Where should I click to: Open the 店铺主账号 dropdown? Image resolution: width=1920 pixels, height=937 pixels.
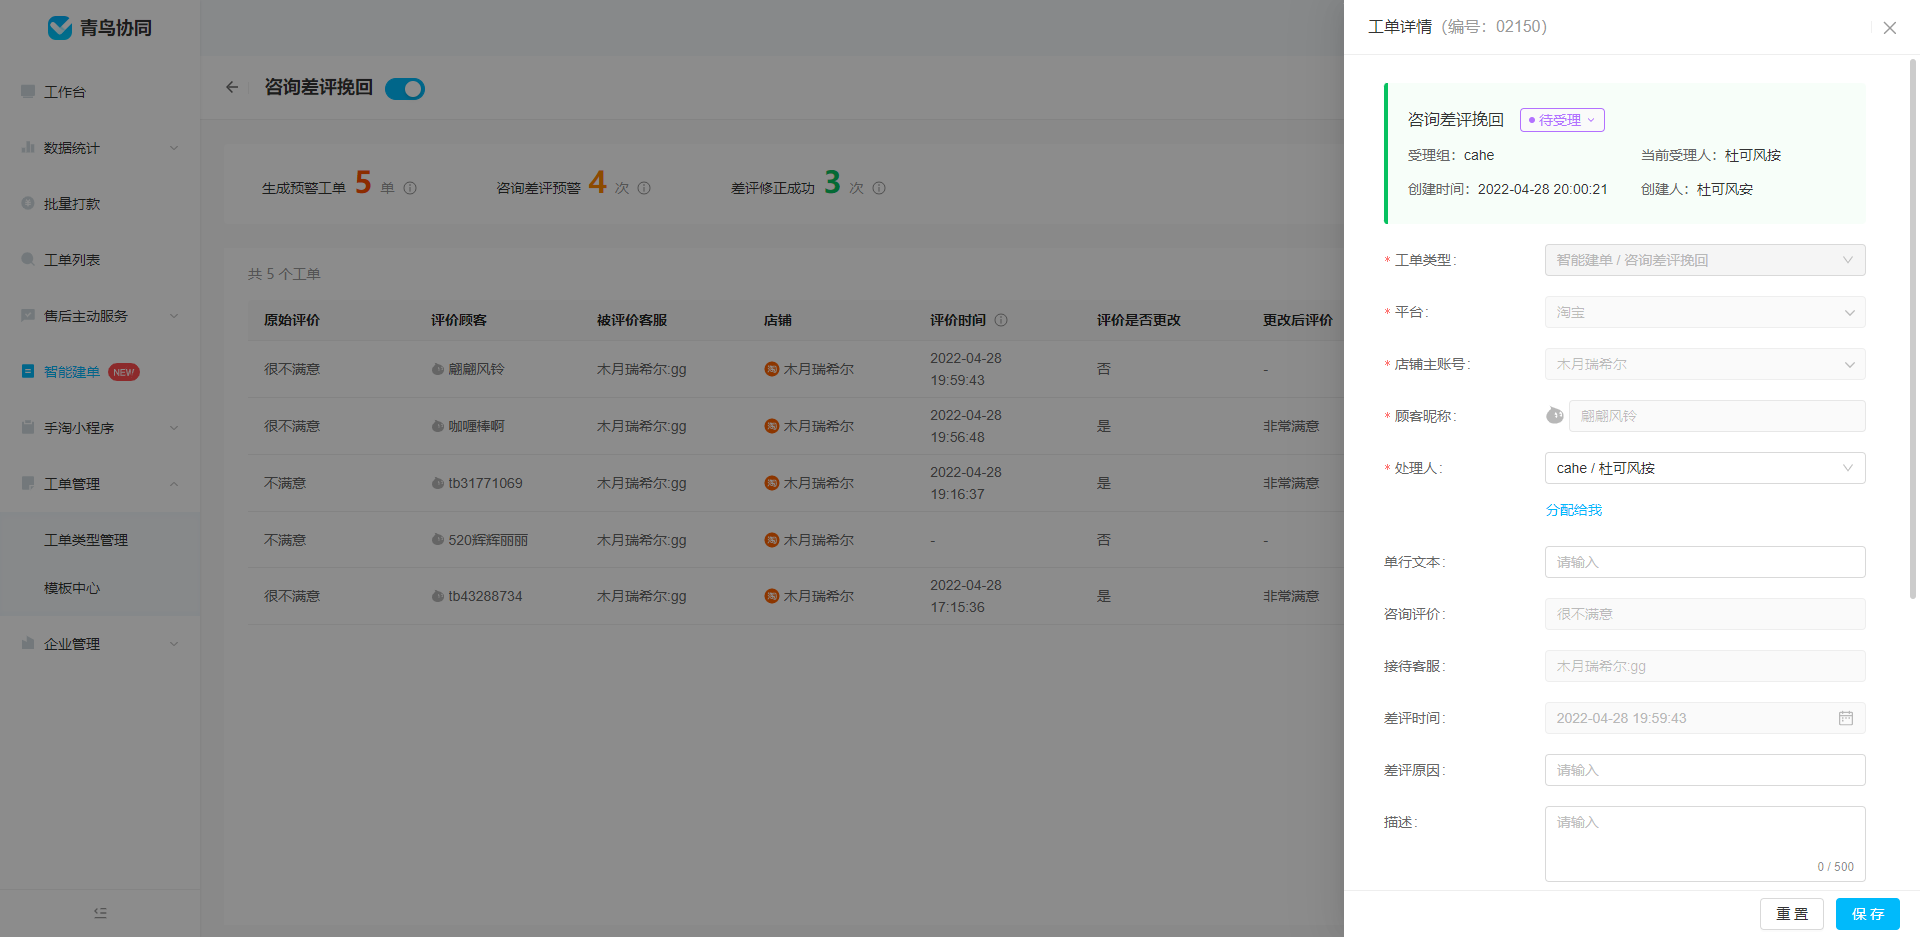click(x=1705, y=364)
